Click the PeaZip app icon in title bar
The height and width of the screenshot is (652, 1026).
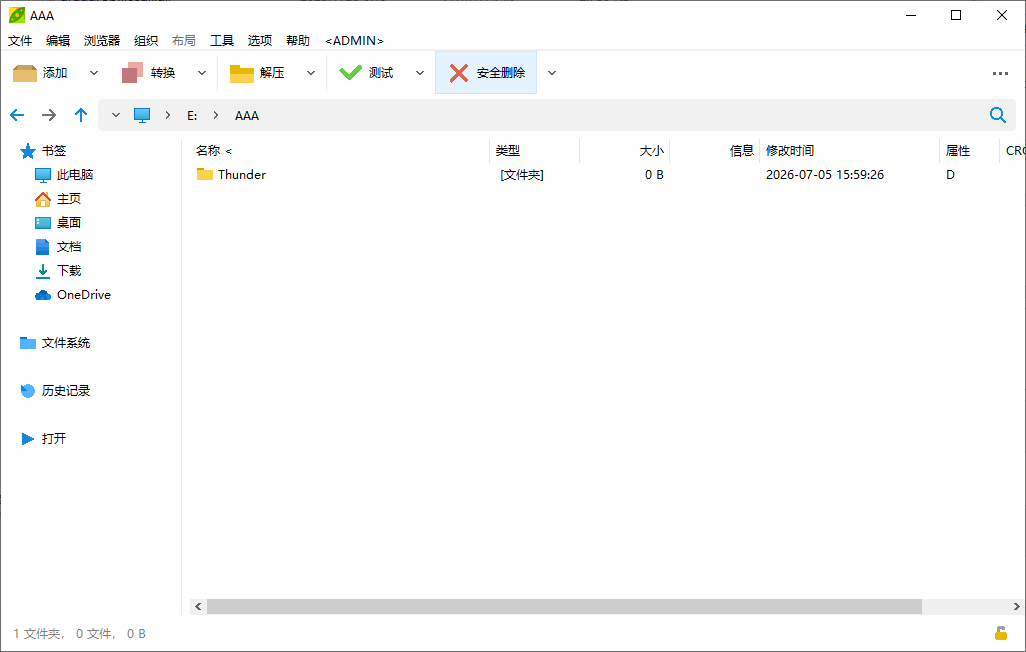click(x=16, y=15)
